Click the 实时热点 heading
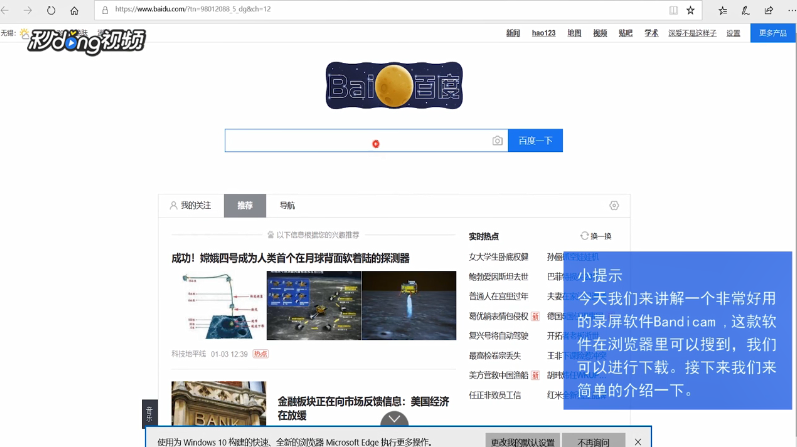797x447 pixels. (483, 236)
